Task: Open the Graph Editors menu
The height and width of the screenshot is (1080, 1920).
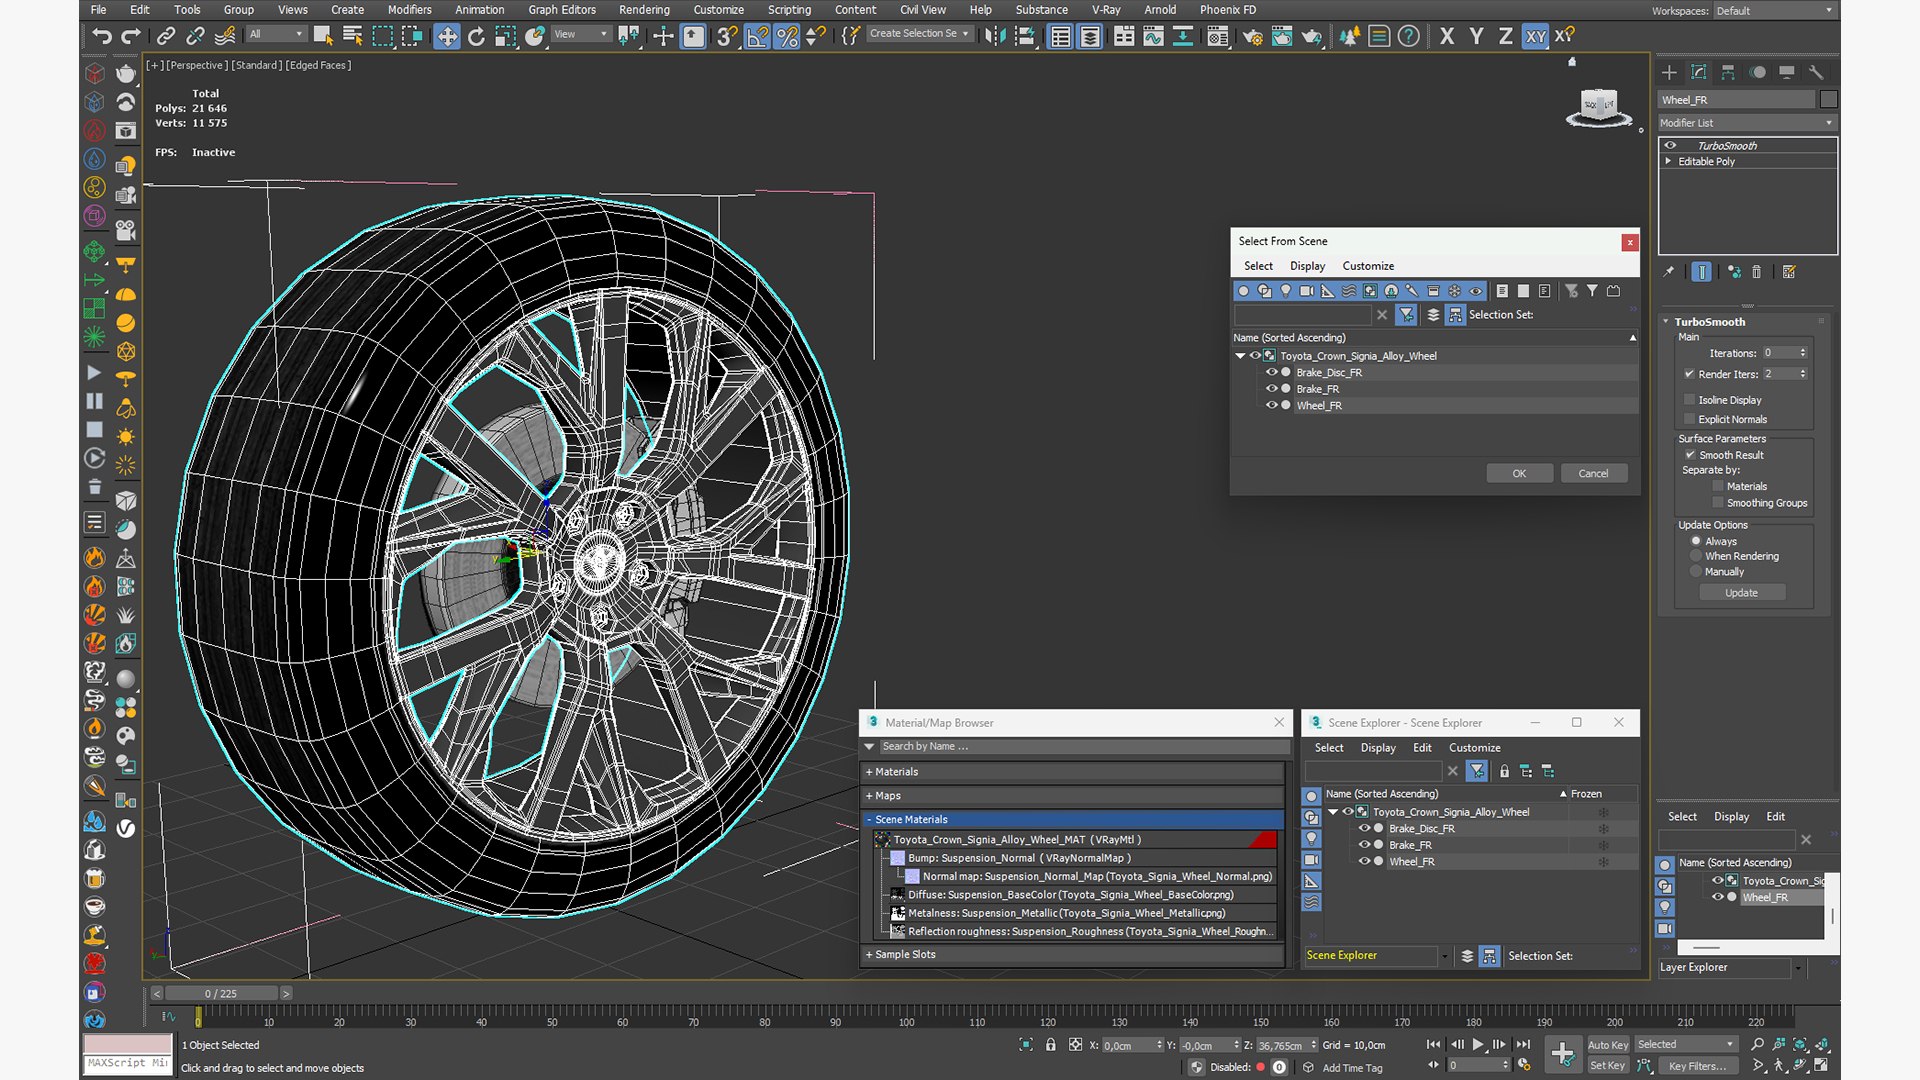Action: tap(562, 10)
